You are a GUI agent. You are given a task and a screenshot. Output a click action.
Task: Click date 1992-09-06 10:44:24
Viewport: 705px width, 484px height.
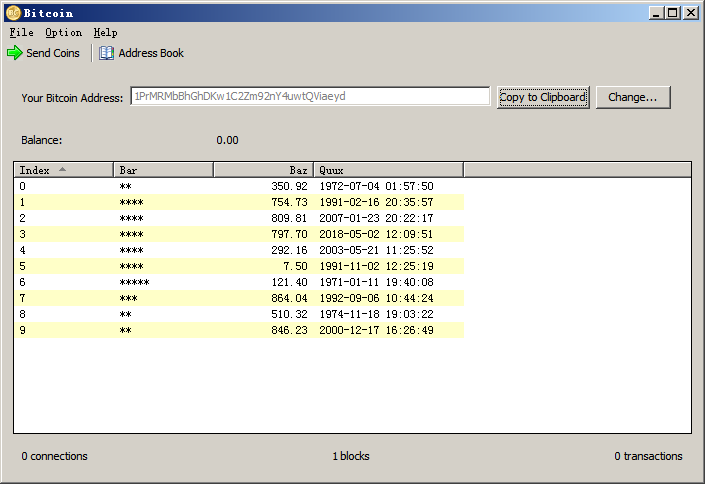(376, 298)
